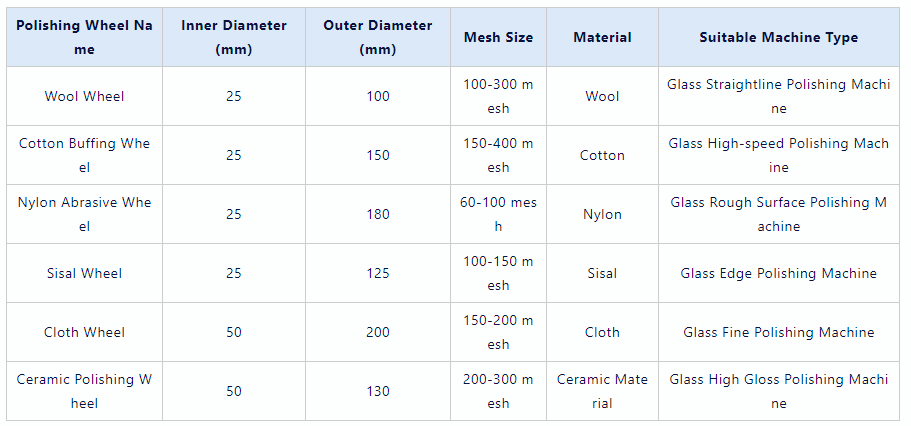
Task: Select the Glass High Gloss Polishing Machine cell
Action: (x=778, y=392)
